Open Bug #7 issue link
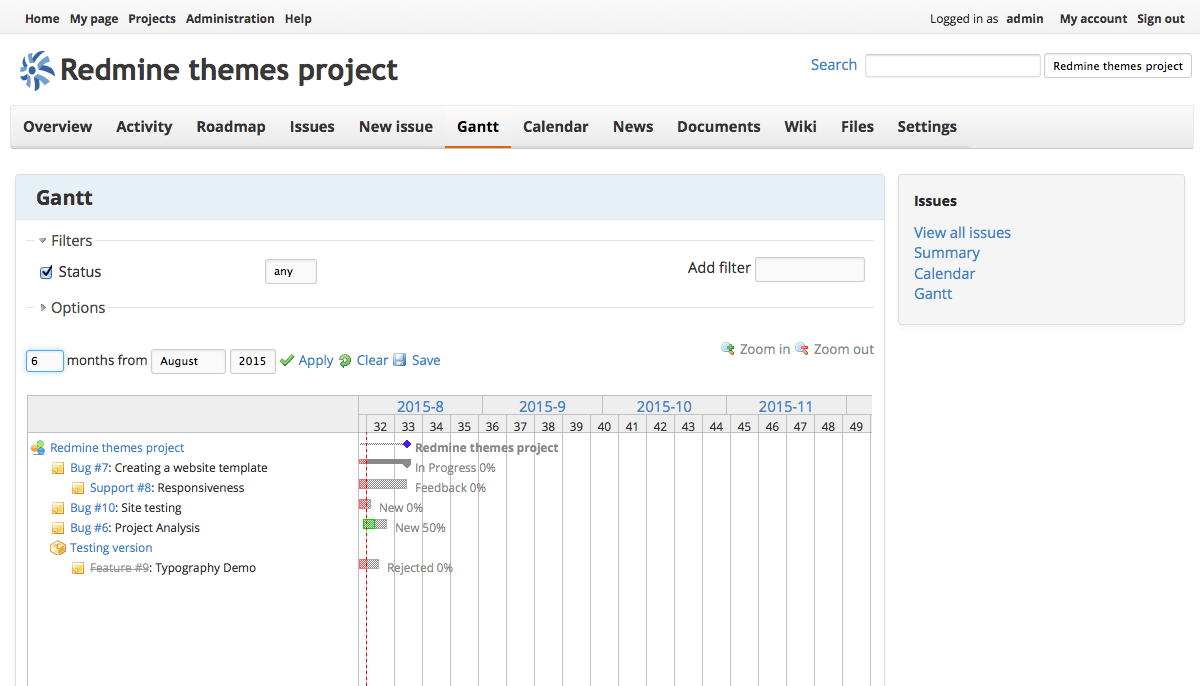The image size is (1200, 686). (x=89, y=468)
